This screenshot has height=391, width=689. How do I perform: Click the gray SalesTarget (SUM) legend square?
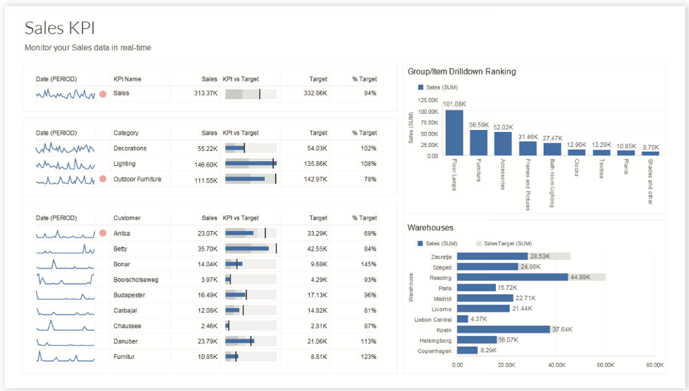[479, 243]
